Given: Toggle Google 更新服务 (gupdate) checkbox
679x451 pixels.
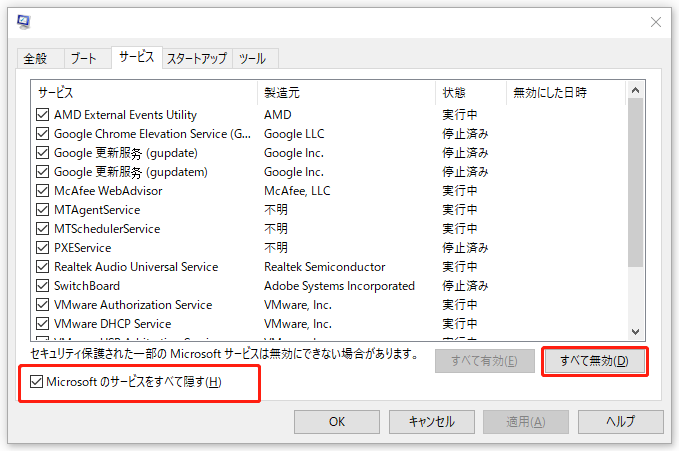Looking at the screenshot, I should point(42,153).
